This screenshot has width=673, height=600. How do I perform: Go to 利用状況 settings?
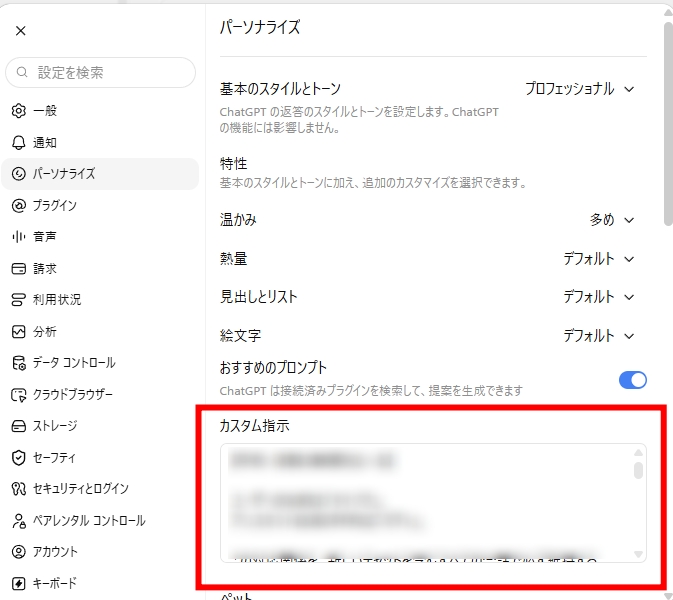(100, 300)
